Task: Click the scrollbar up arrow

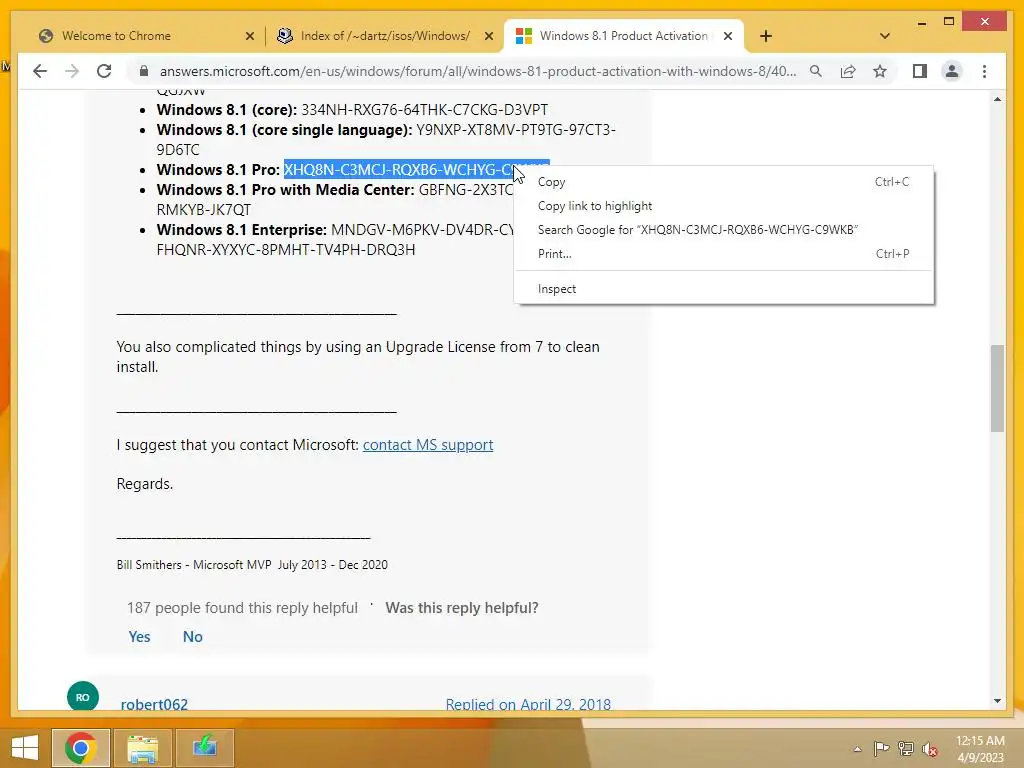Action: click(x=997, y=99)
